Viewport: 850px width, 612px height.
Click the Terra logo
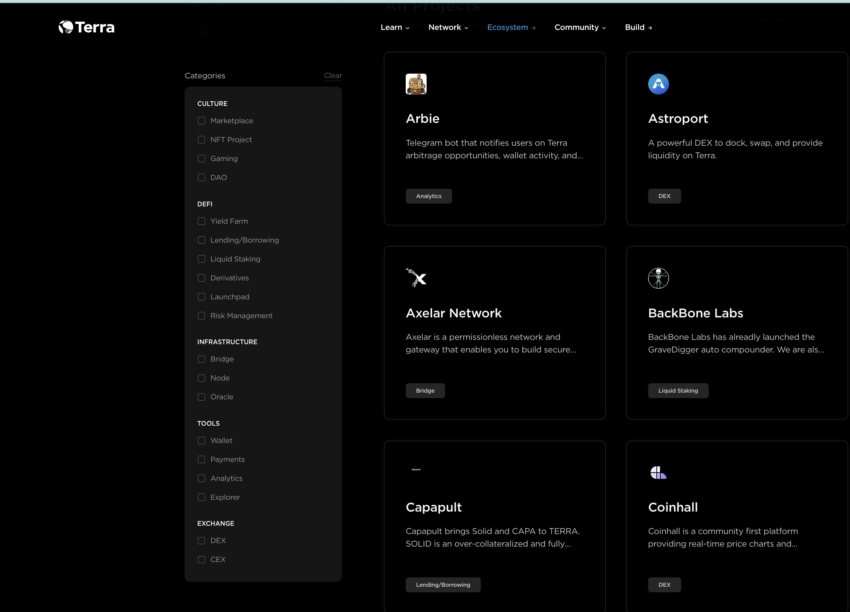coord(87,27)
